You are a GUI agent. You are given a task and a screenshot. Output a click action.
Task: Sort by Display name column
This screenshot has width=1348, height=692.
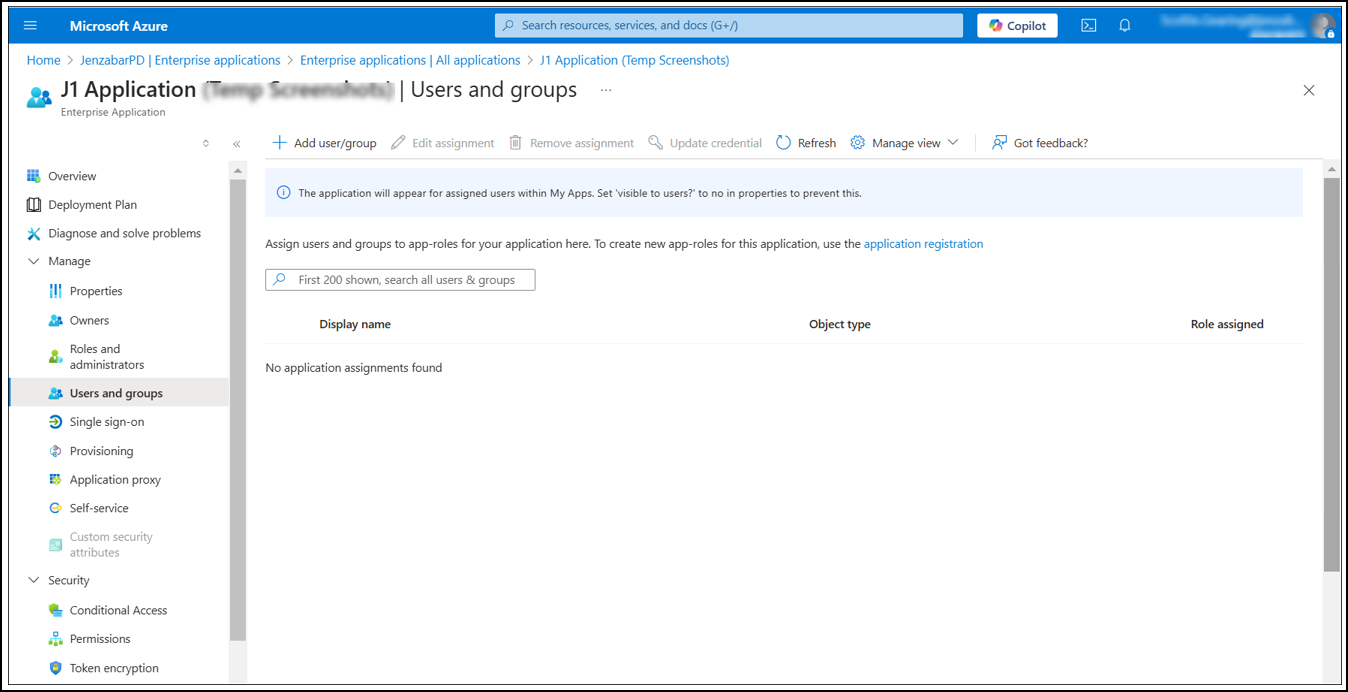pyautogui.click(x=355, y=324)
